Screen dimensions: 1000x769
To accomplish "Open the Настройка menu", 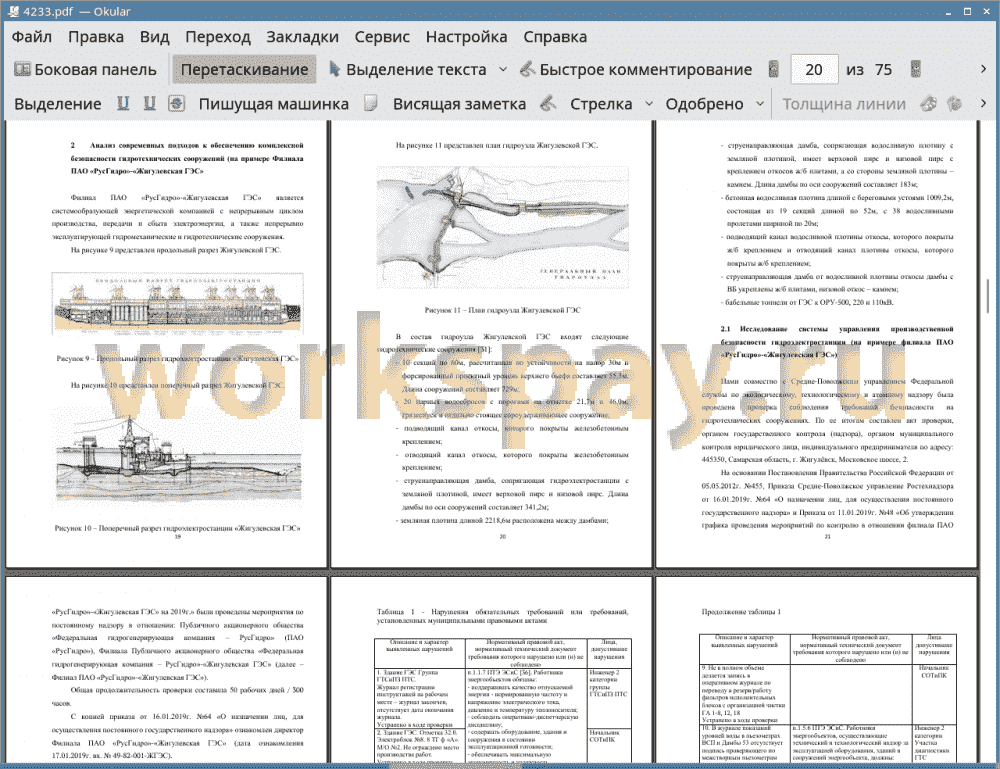I will point(466,37).
